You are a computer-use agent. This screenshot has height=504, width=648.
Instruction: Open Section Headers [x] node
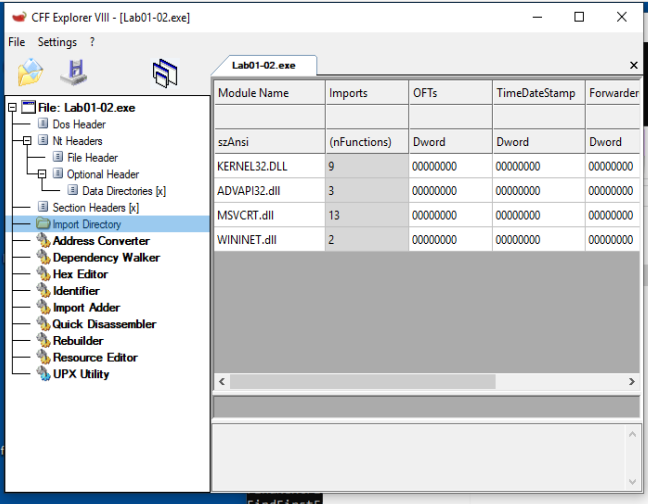pos(95,207)
